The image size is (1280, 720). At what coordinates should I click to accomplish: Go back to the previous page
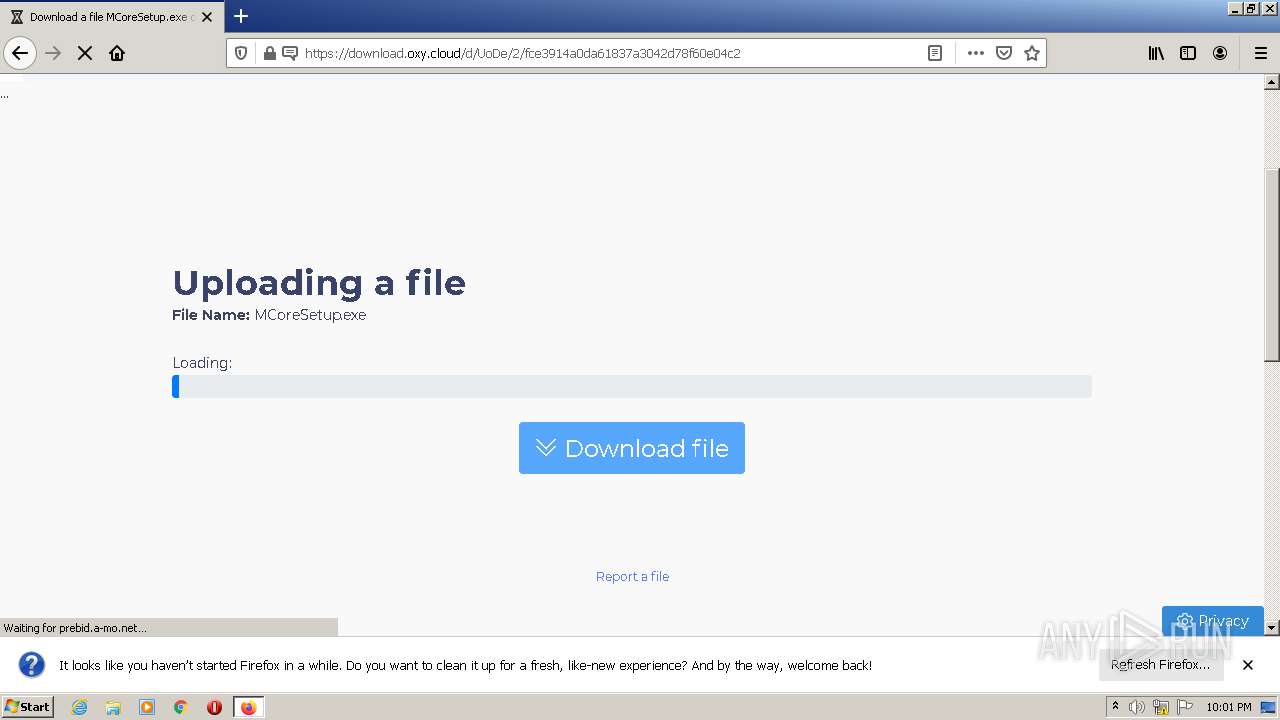[20, 53]
